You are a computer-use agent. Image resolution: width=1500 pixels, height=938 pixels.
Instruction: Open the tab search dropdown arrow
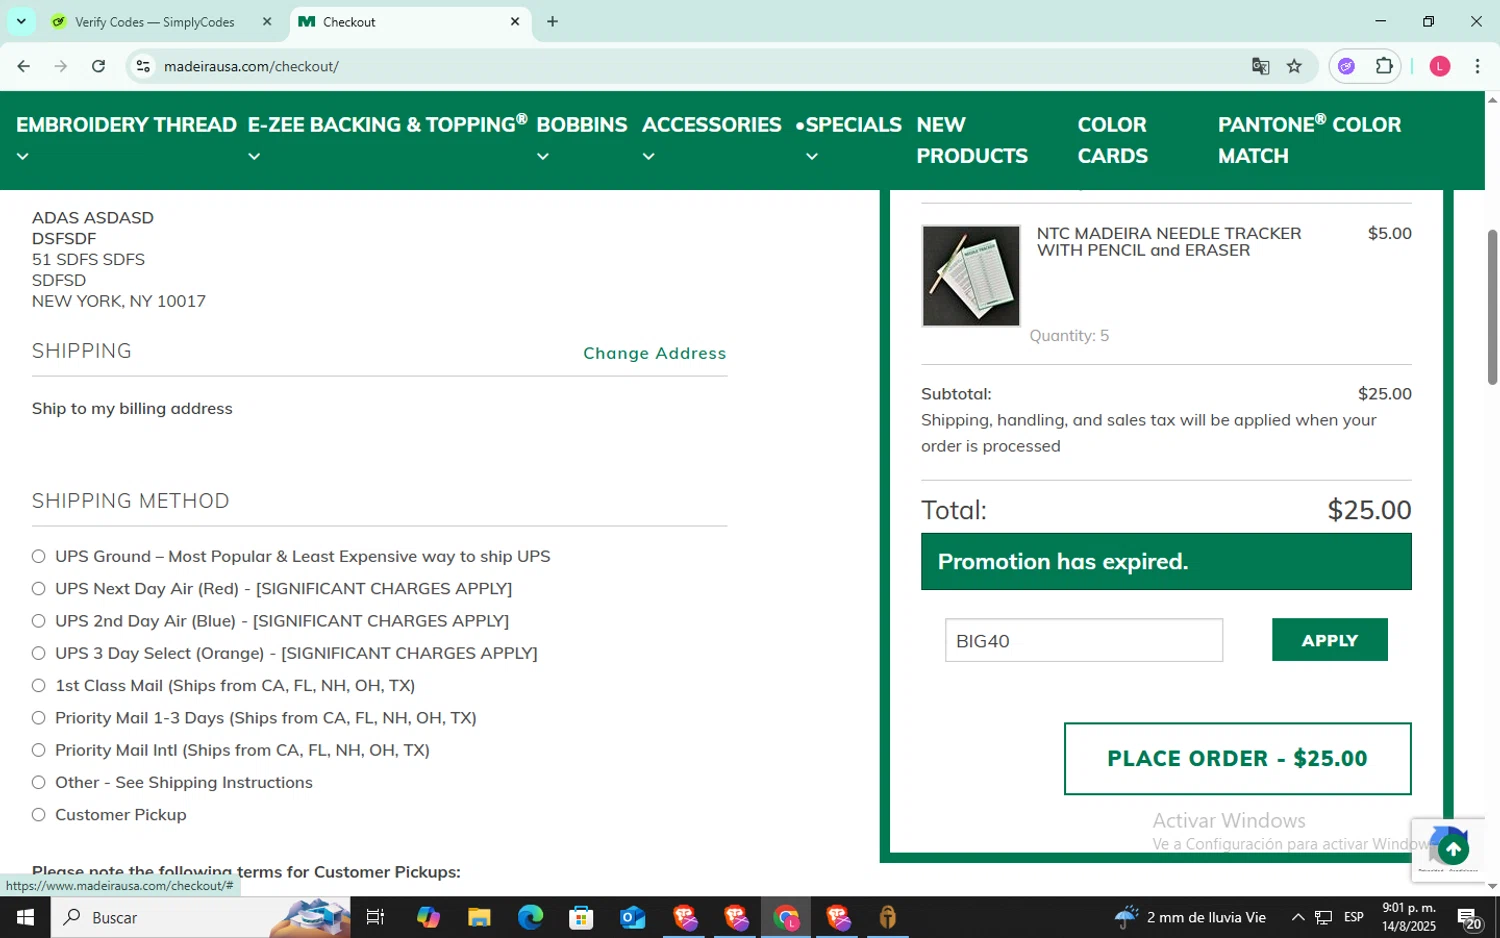point(21,21)
